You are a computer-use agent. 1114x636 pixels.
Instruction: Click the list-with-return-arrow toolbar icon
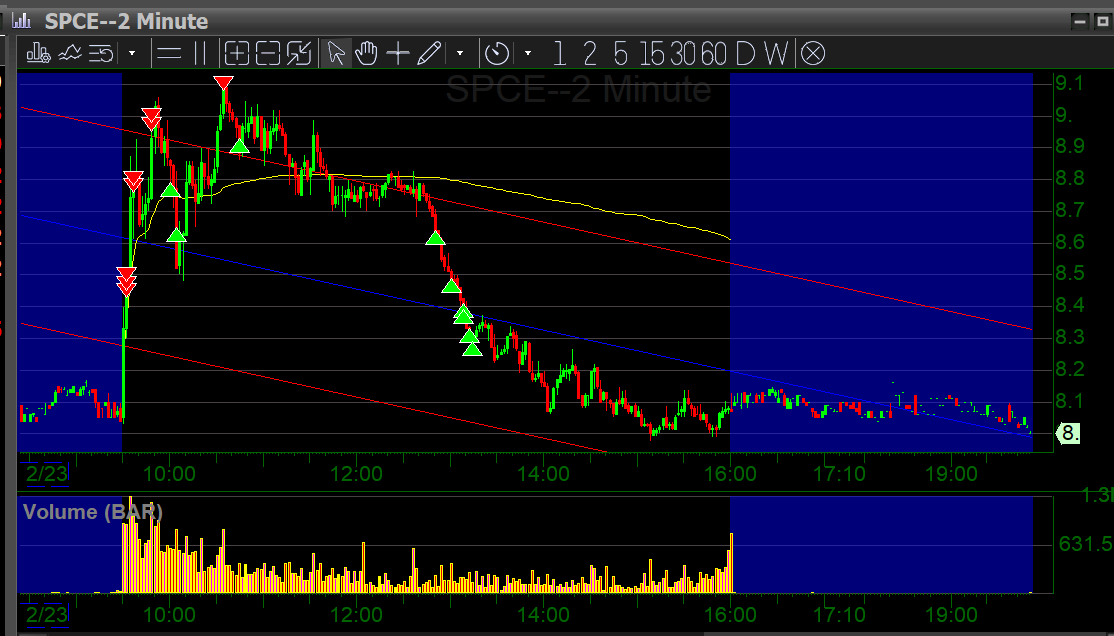coord(102,53)
